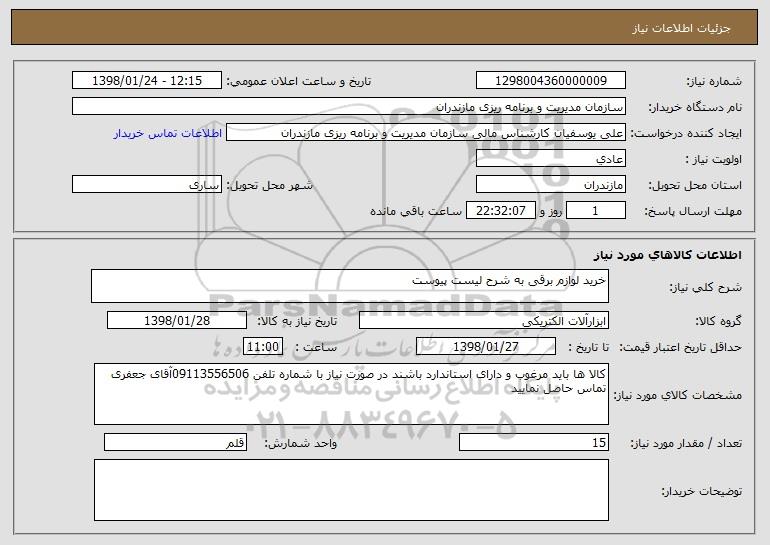Select the time field showing 11:00

(x=263, y=347)
